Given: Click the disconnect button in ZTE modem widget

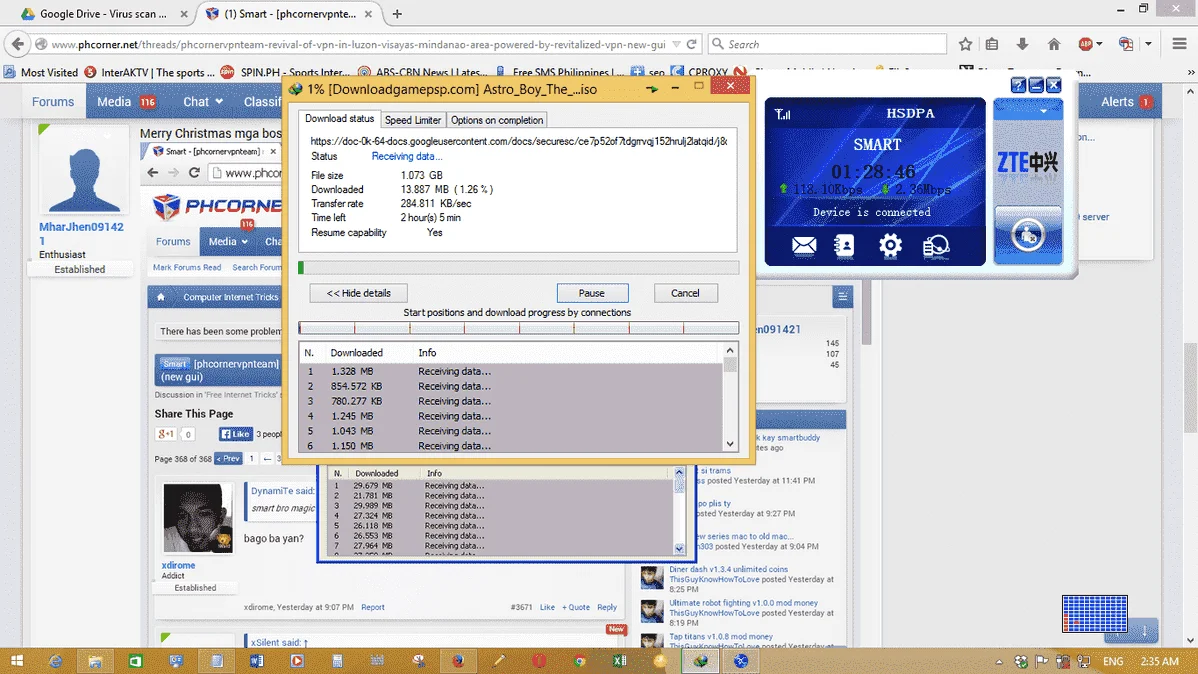Looking at the screenshot, I should point(1028,235).
